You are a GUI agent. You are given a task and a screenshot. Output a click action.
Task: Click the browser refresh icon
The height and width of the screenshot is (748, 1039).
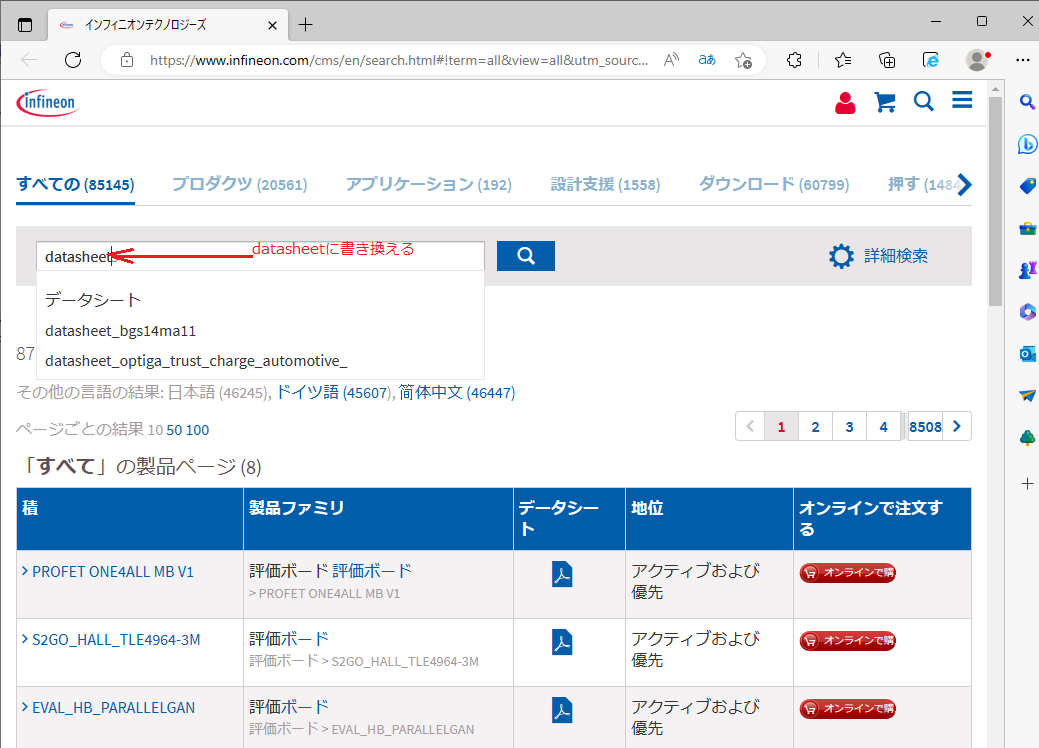click(73, 60)
